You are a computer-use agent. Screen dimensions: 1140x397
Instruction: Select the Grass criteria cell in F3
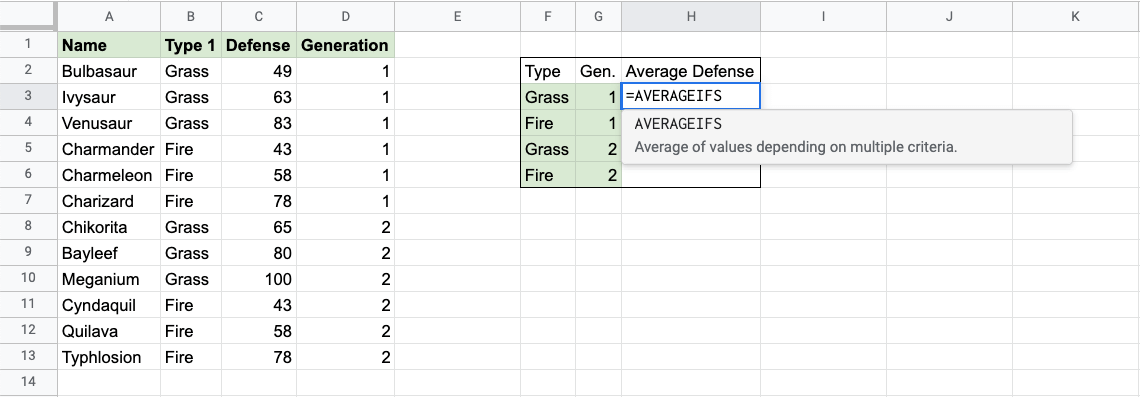pos(548,97)
